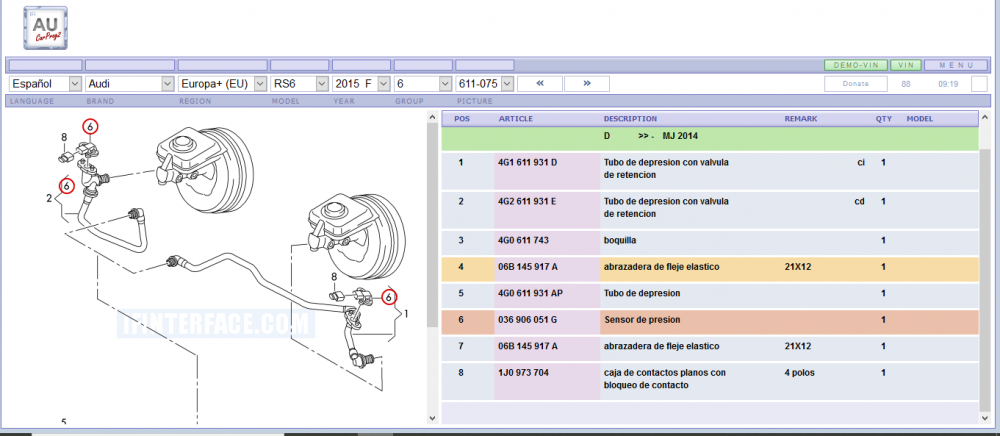The width and height of the screenshot is (1000, 436).
Task: Open the Audi brand dropdown
Action: 130,84
